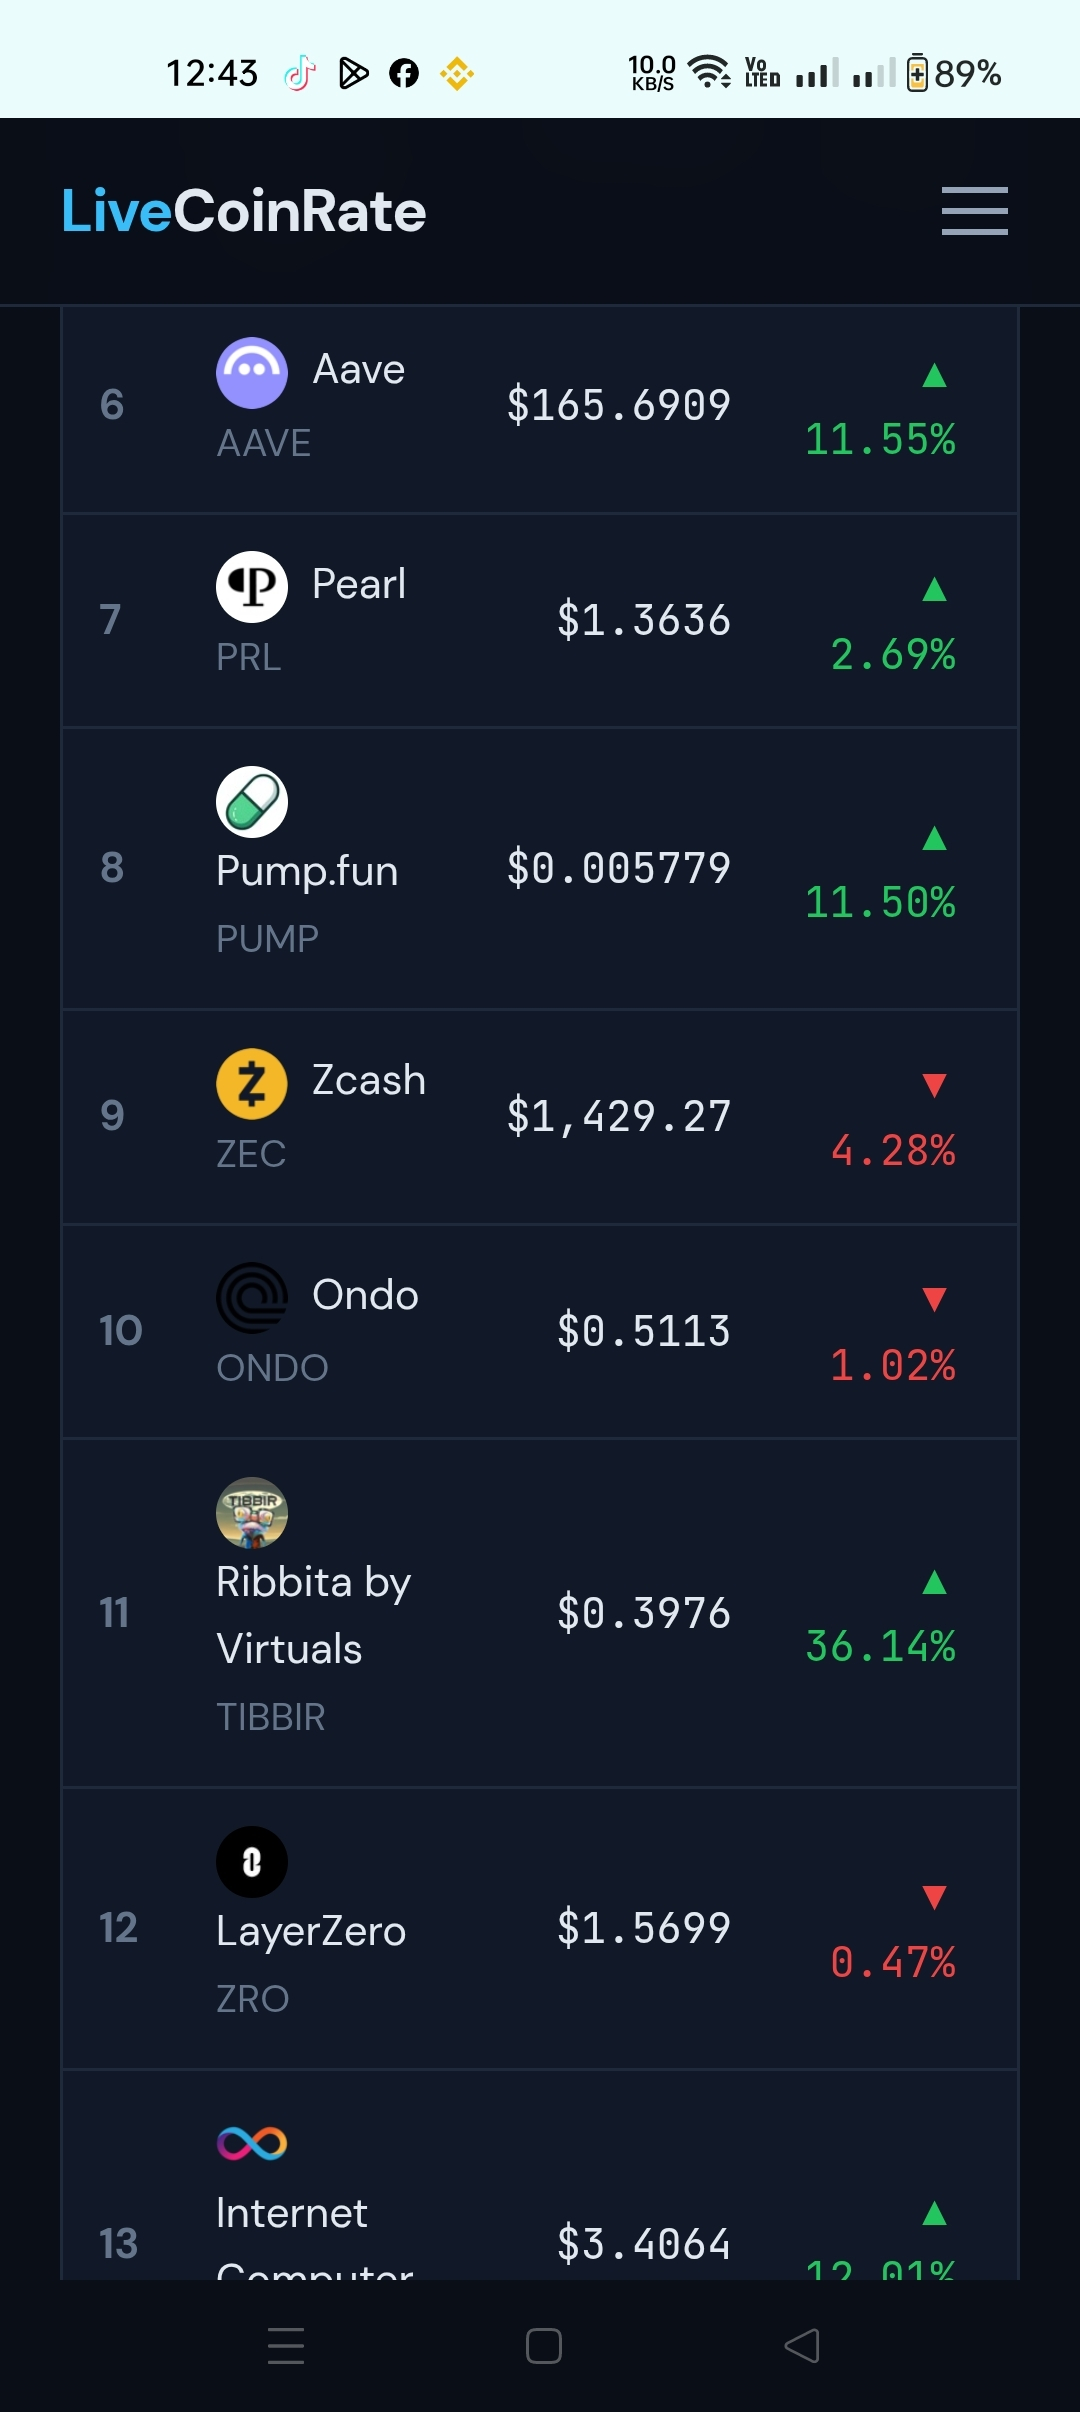Open the hamburger menu

[x=974, y=211]
